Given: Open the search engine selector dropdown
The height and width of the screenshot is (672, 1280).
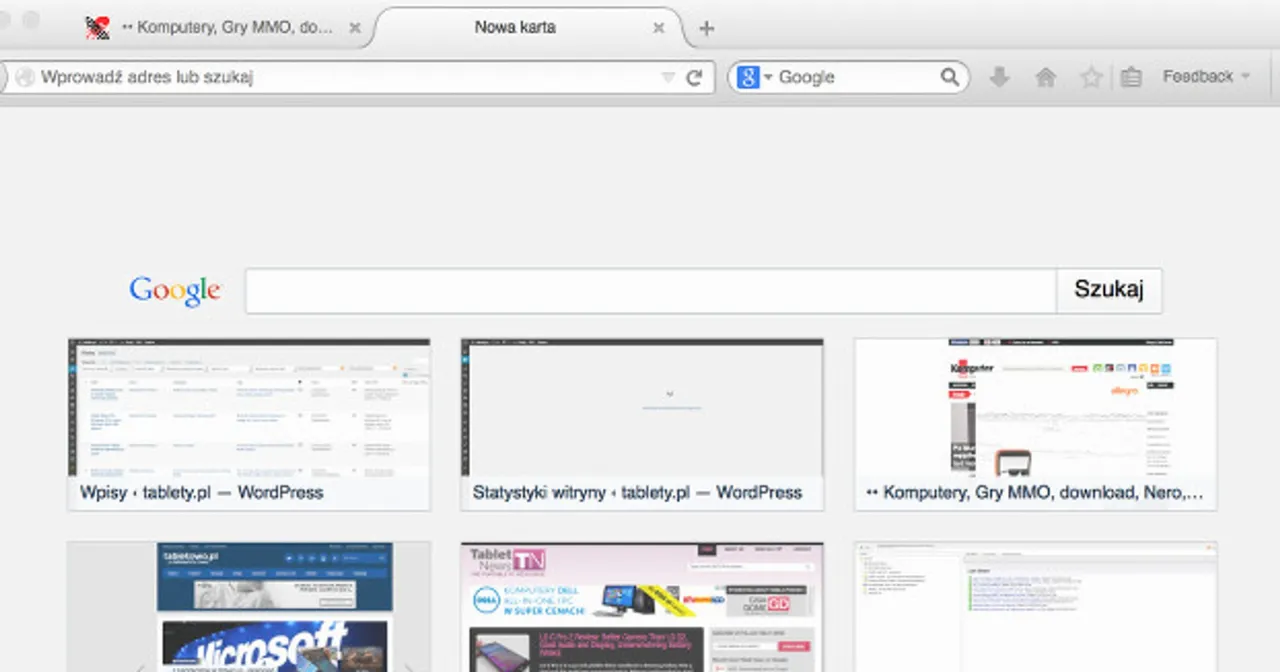Looking at the screenshot, I should click(x=755, y=77).
